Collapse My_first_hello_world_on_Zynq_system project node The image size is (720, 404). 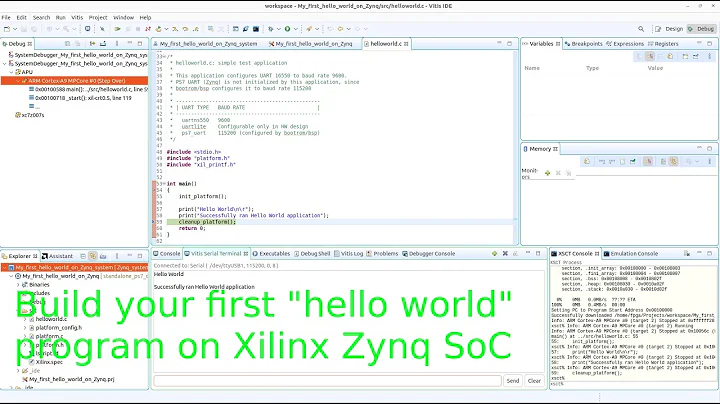tap(5, 267)
